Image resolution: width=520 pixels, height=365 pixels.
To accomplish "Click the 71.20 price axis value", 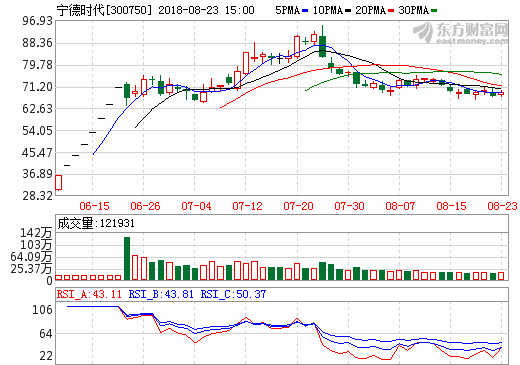I will pos(37,87).
